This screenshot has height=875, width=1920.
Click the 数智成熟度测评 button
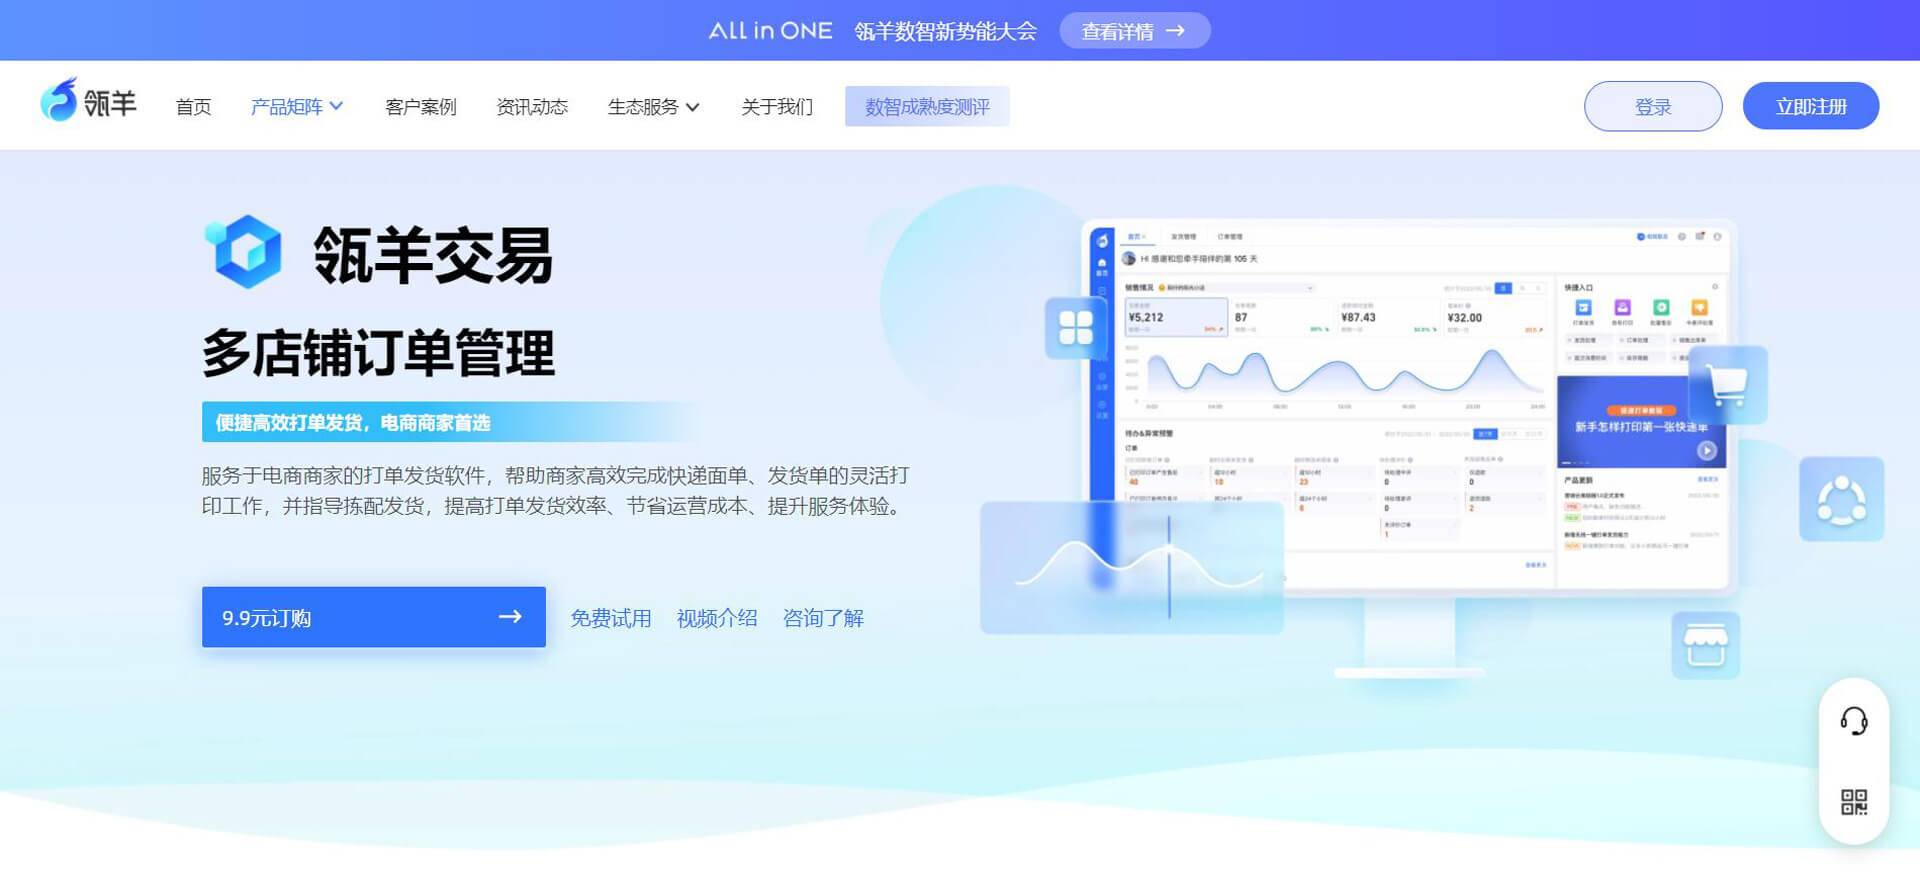point(926,107)
